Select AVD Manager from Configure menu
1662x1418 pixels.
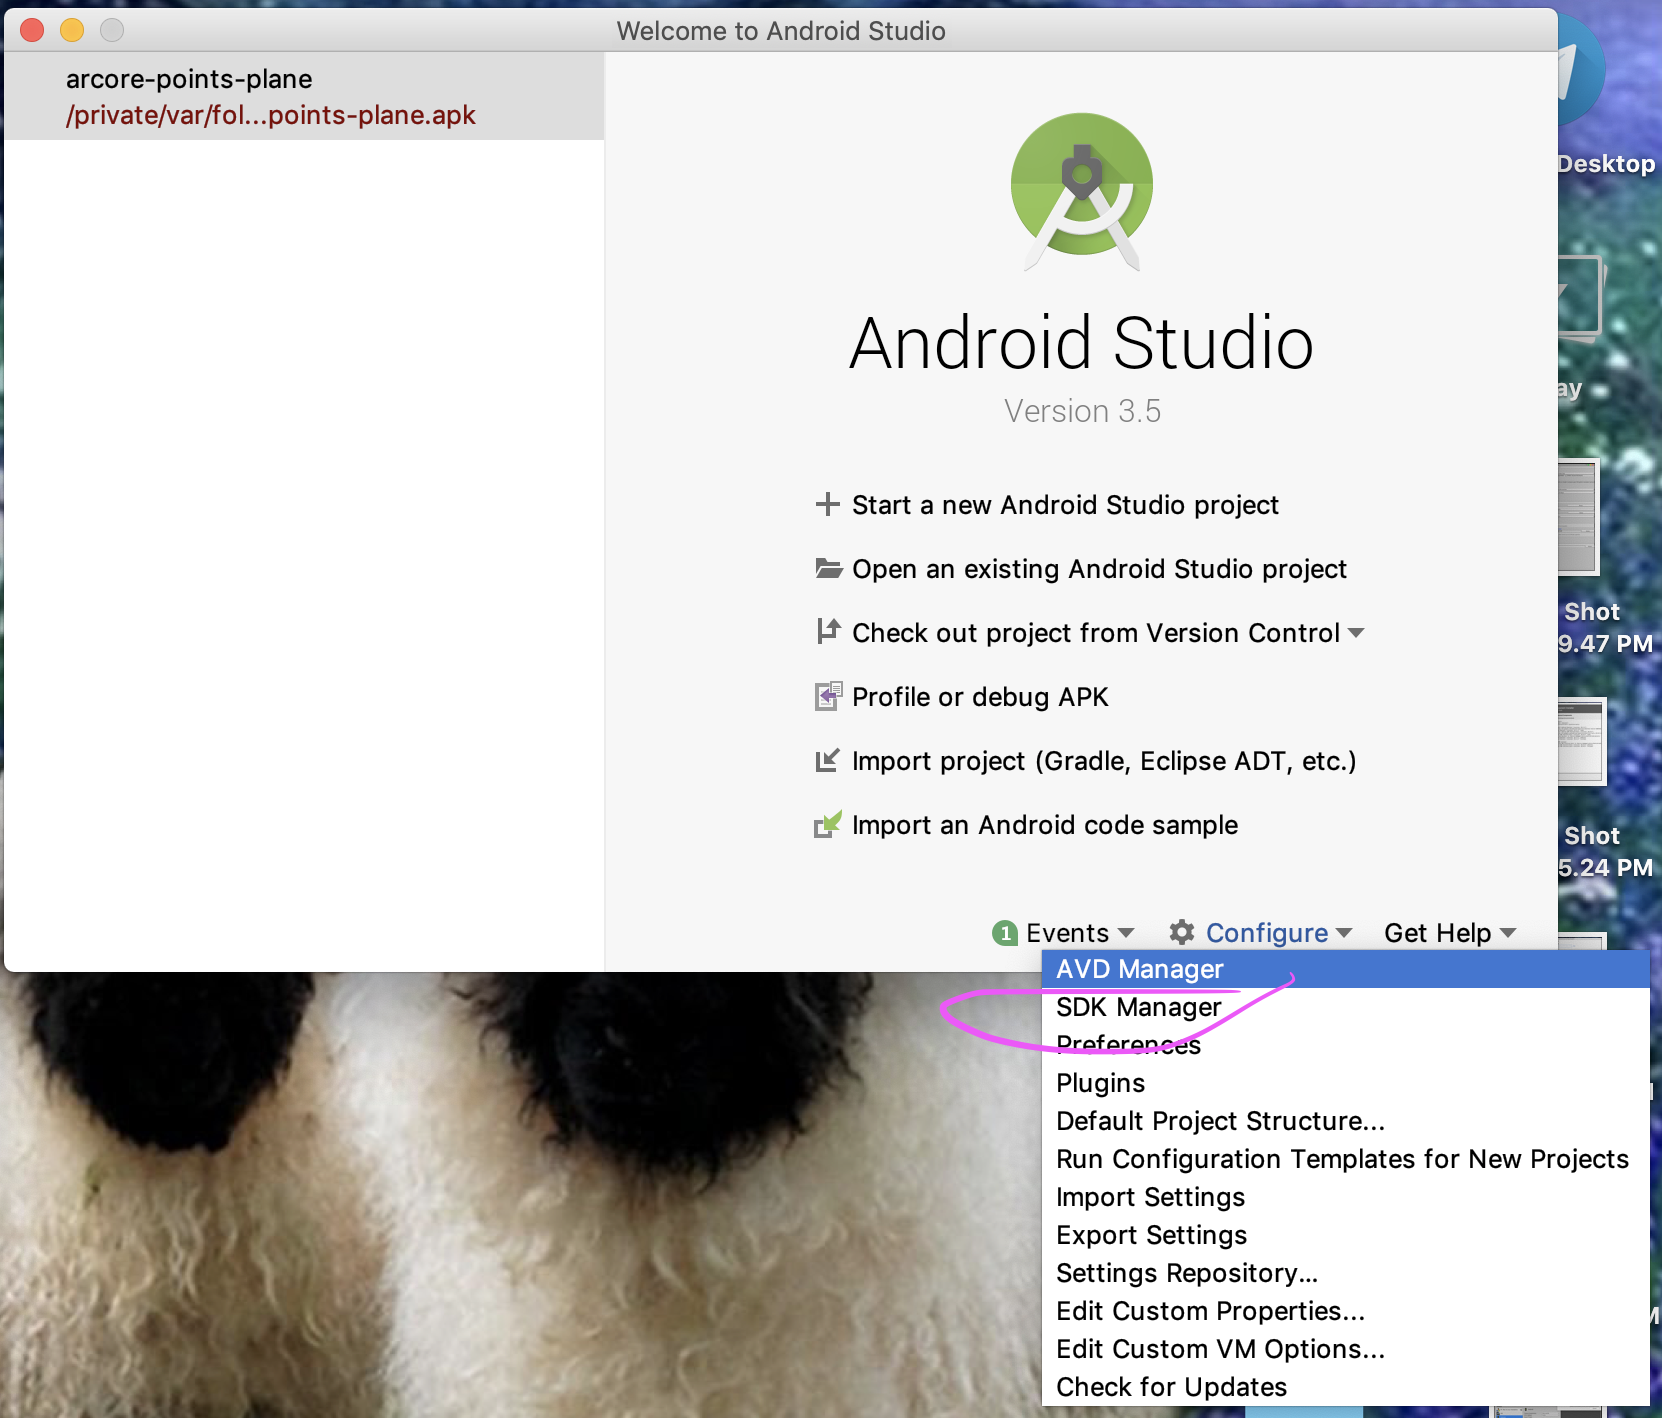click(1345, 969)
